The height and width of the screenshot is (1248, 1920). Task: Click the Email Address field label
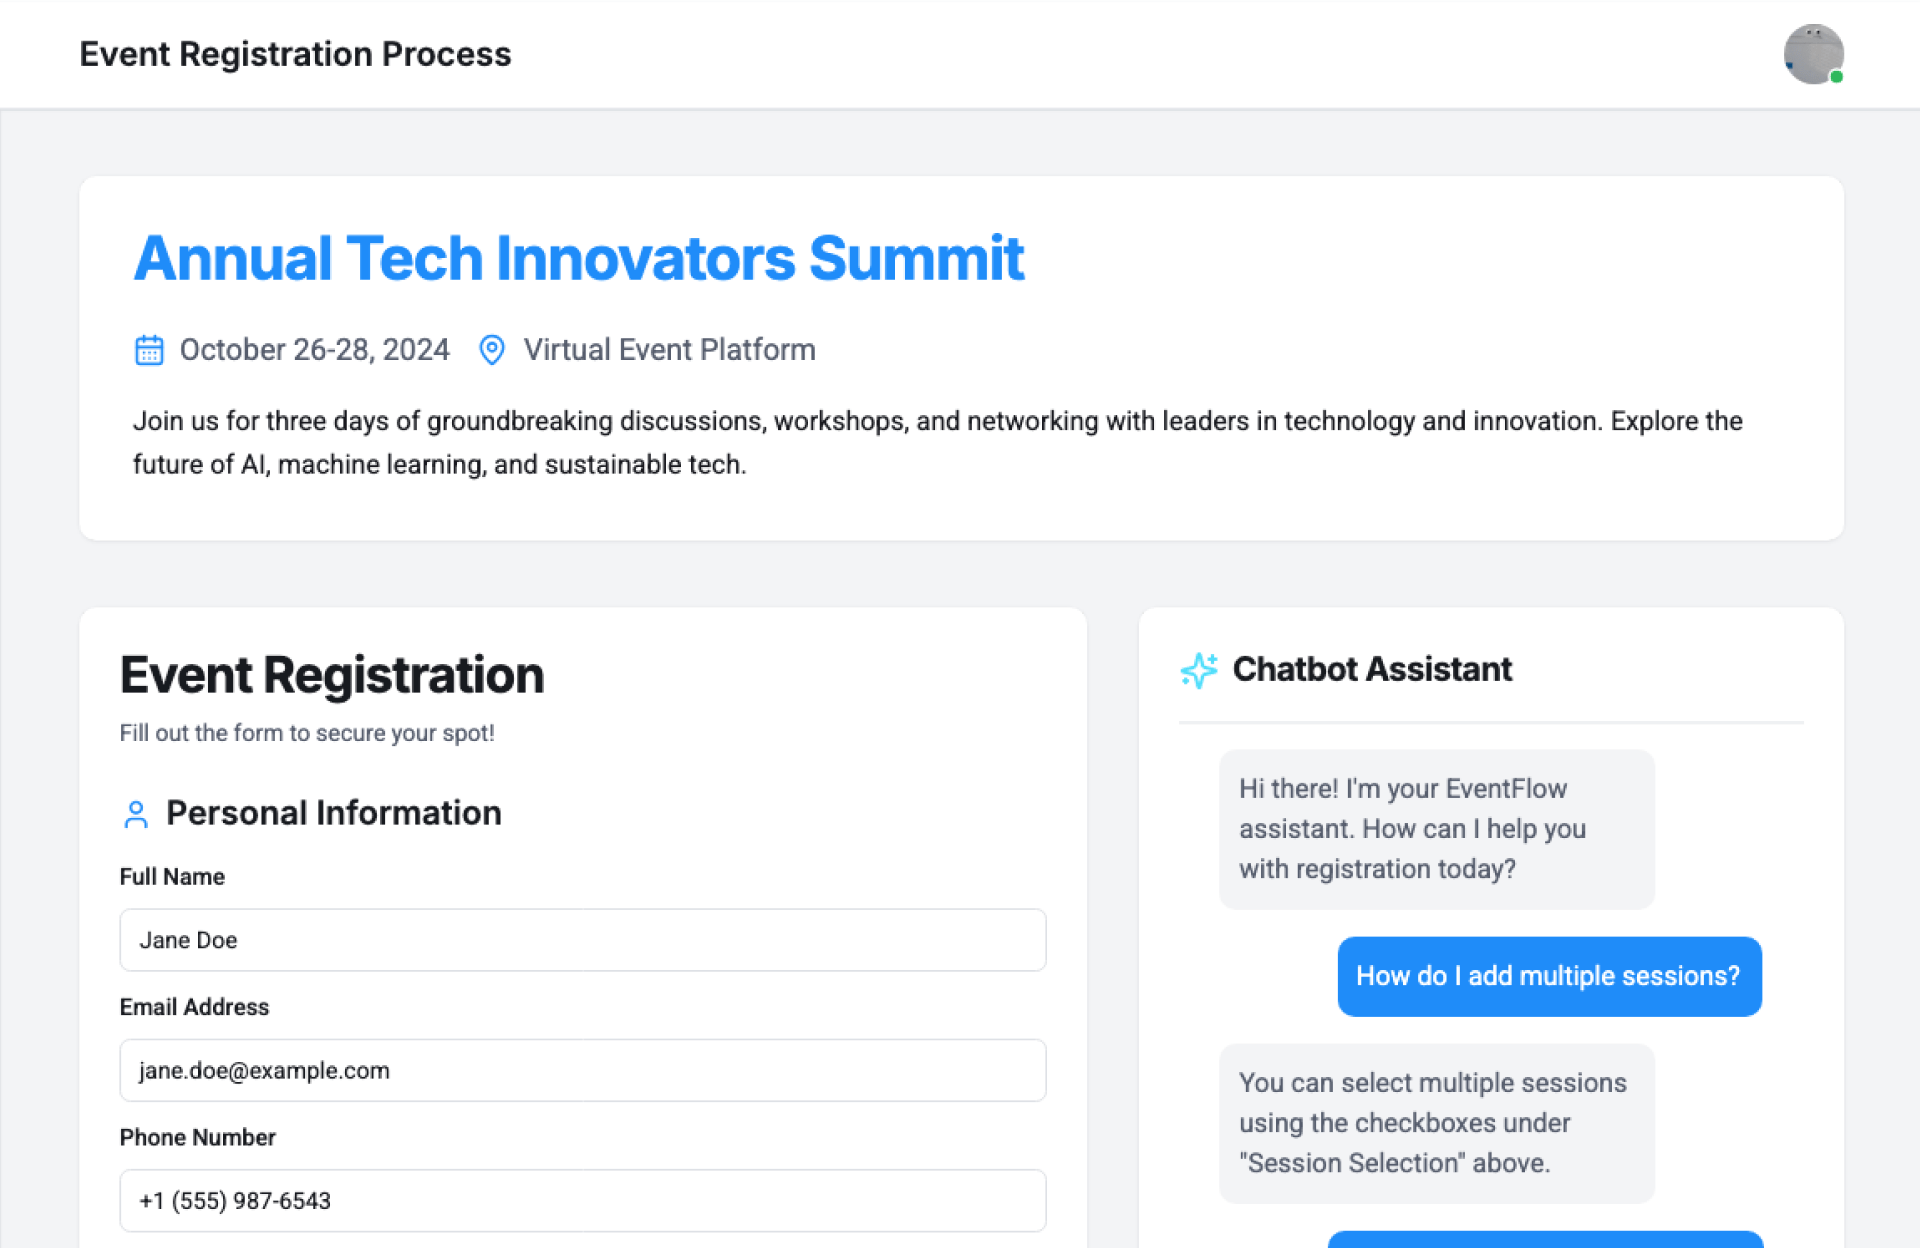click(x=194, y=1007)
